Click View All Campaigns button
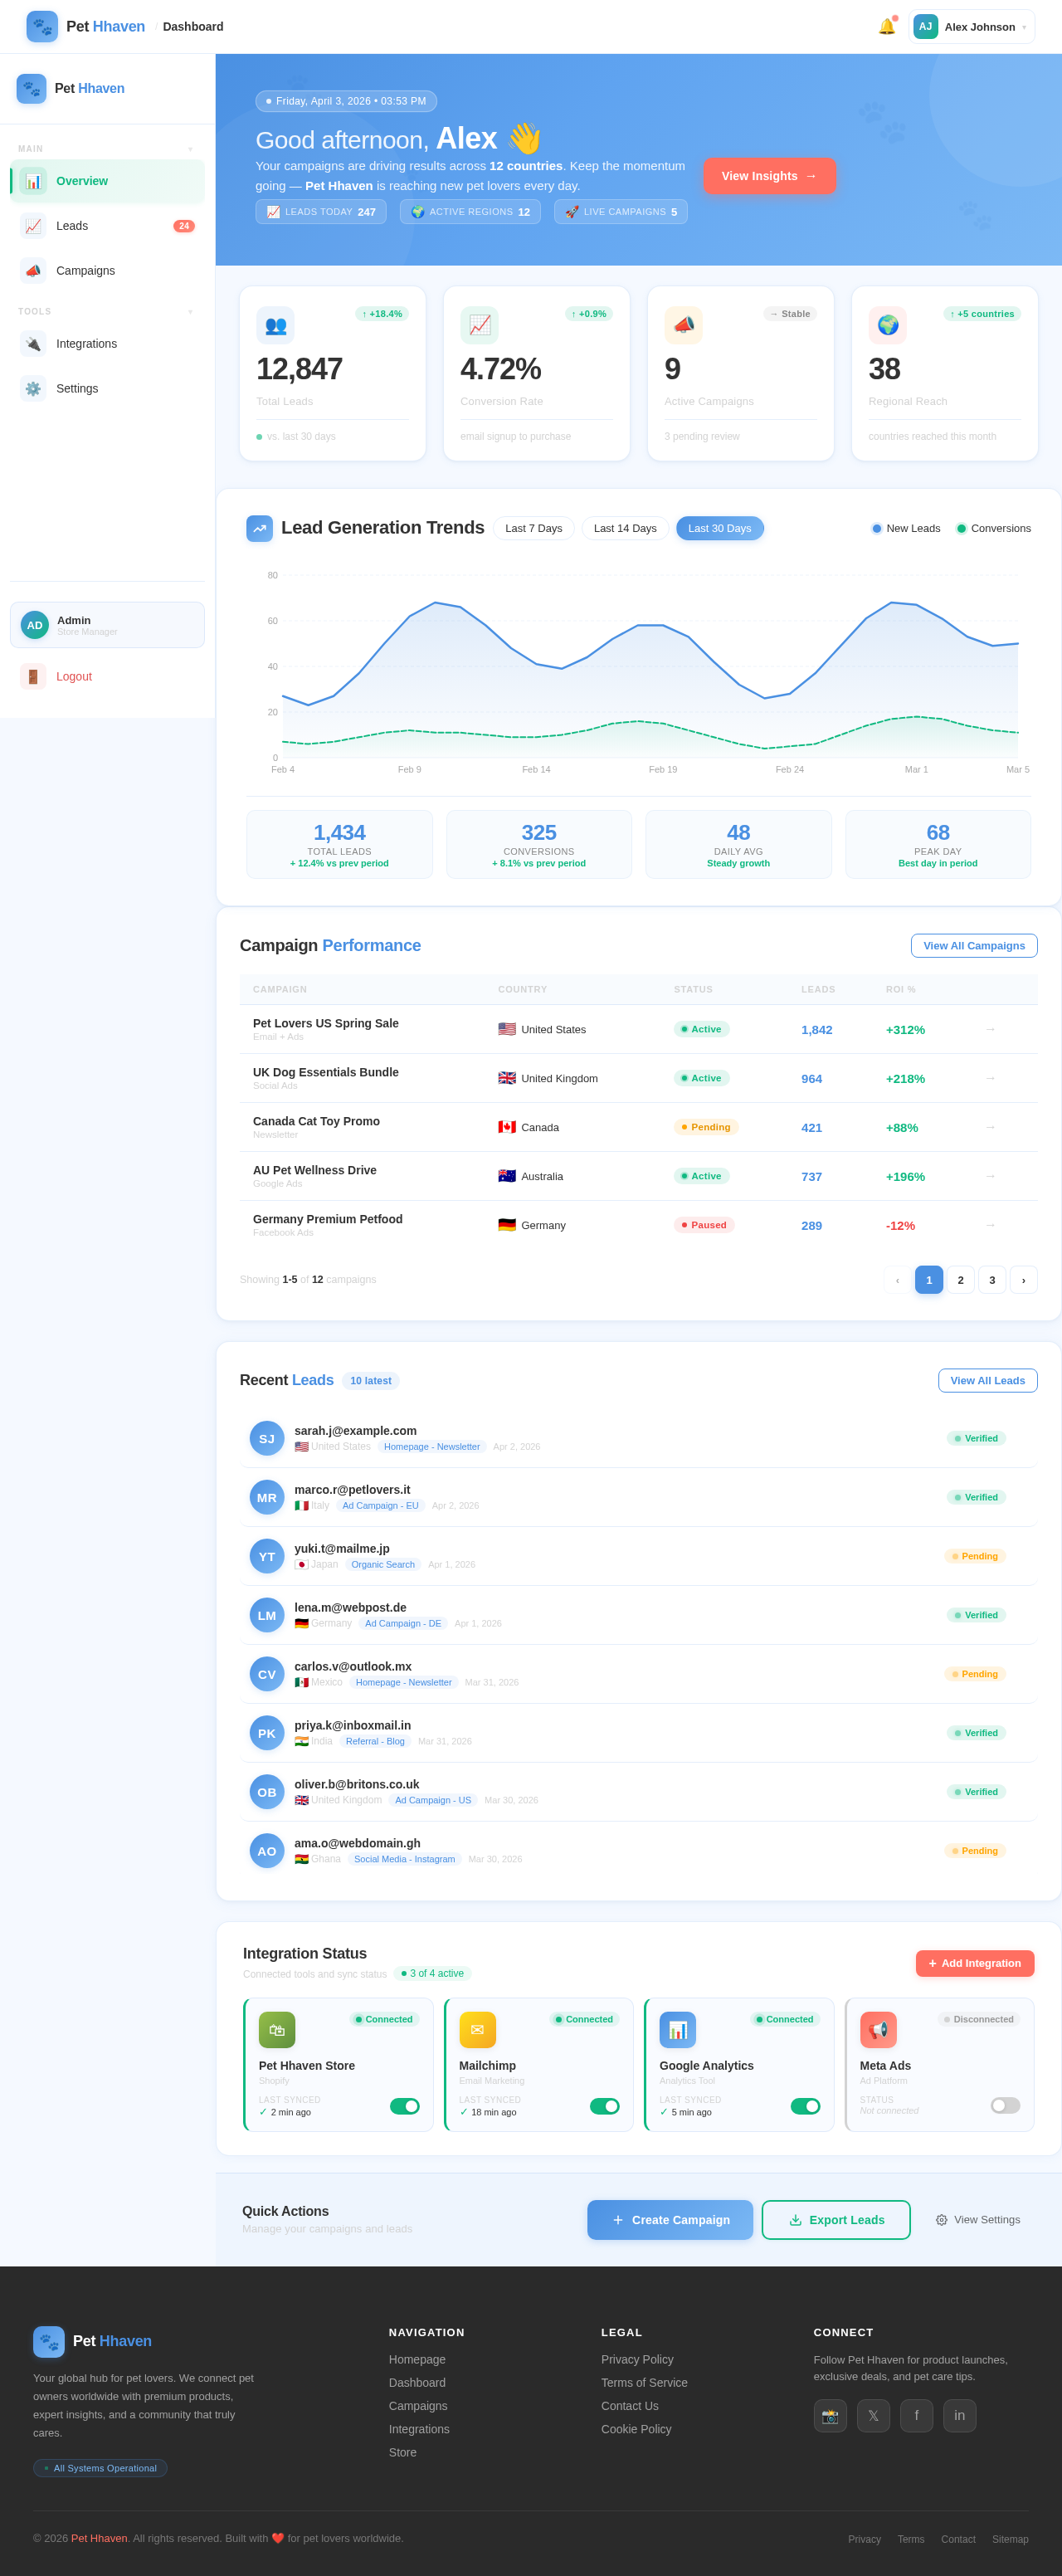1062x2576 pixels. tap(973, 946)
